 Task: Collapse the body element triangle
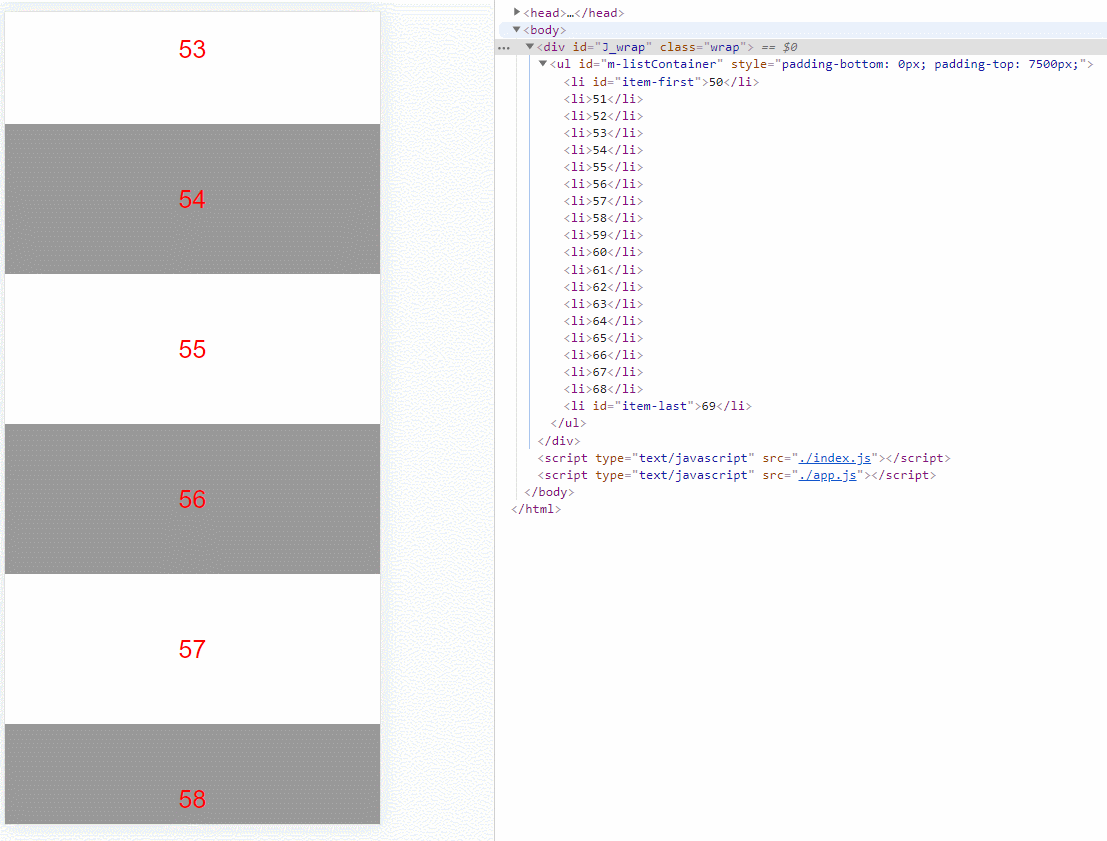click(517, 30)
